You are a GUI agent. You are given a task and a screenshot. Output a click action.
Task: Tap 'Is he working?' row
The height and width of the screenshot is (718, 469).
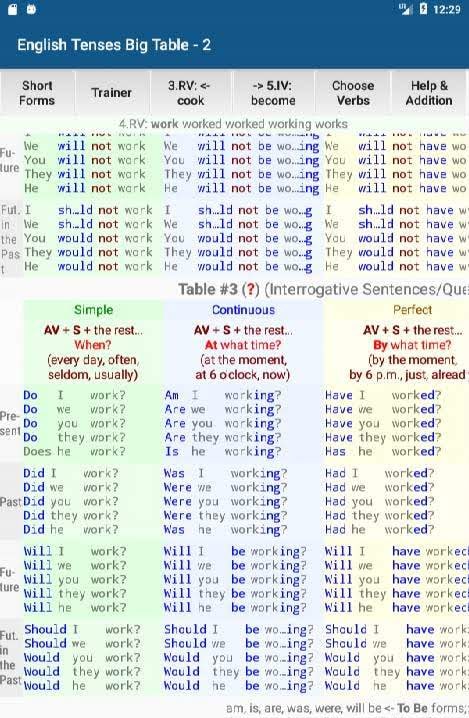point(223,451)
